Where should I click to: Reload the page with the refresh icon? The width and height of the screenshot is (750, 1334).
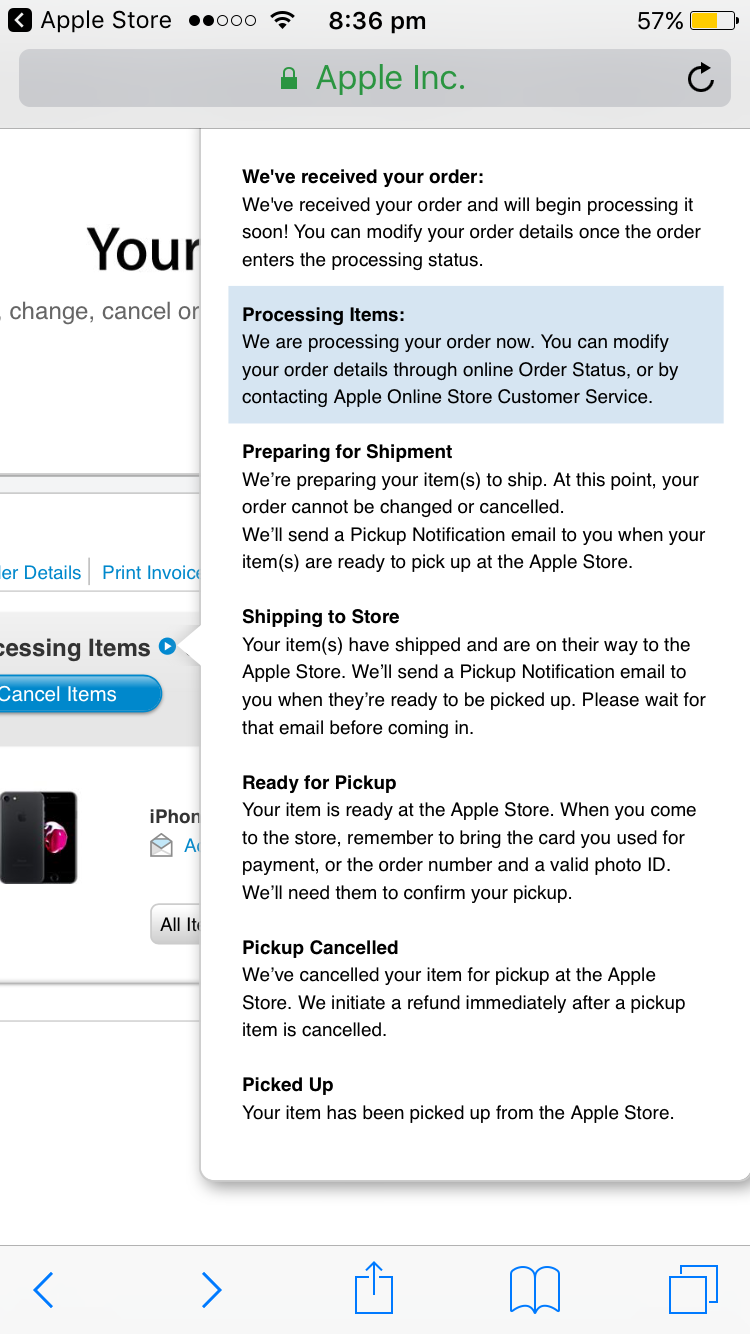(701, 78)
